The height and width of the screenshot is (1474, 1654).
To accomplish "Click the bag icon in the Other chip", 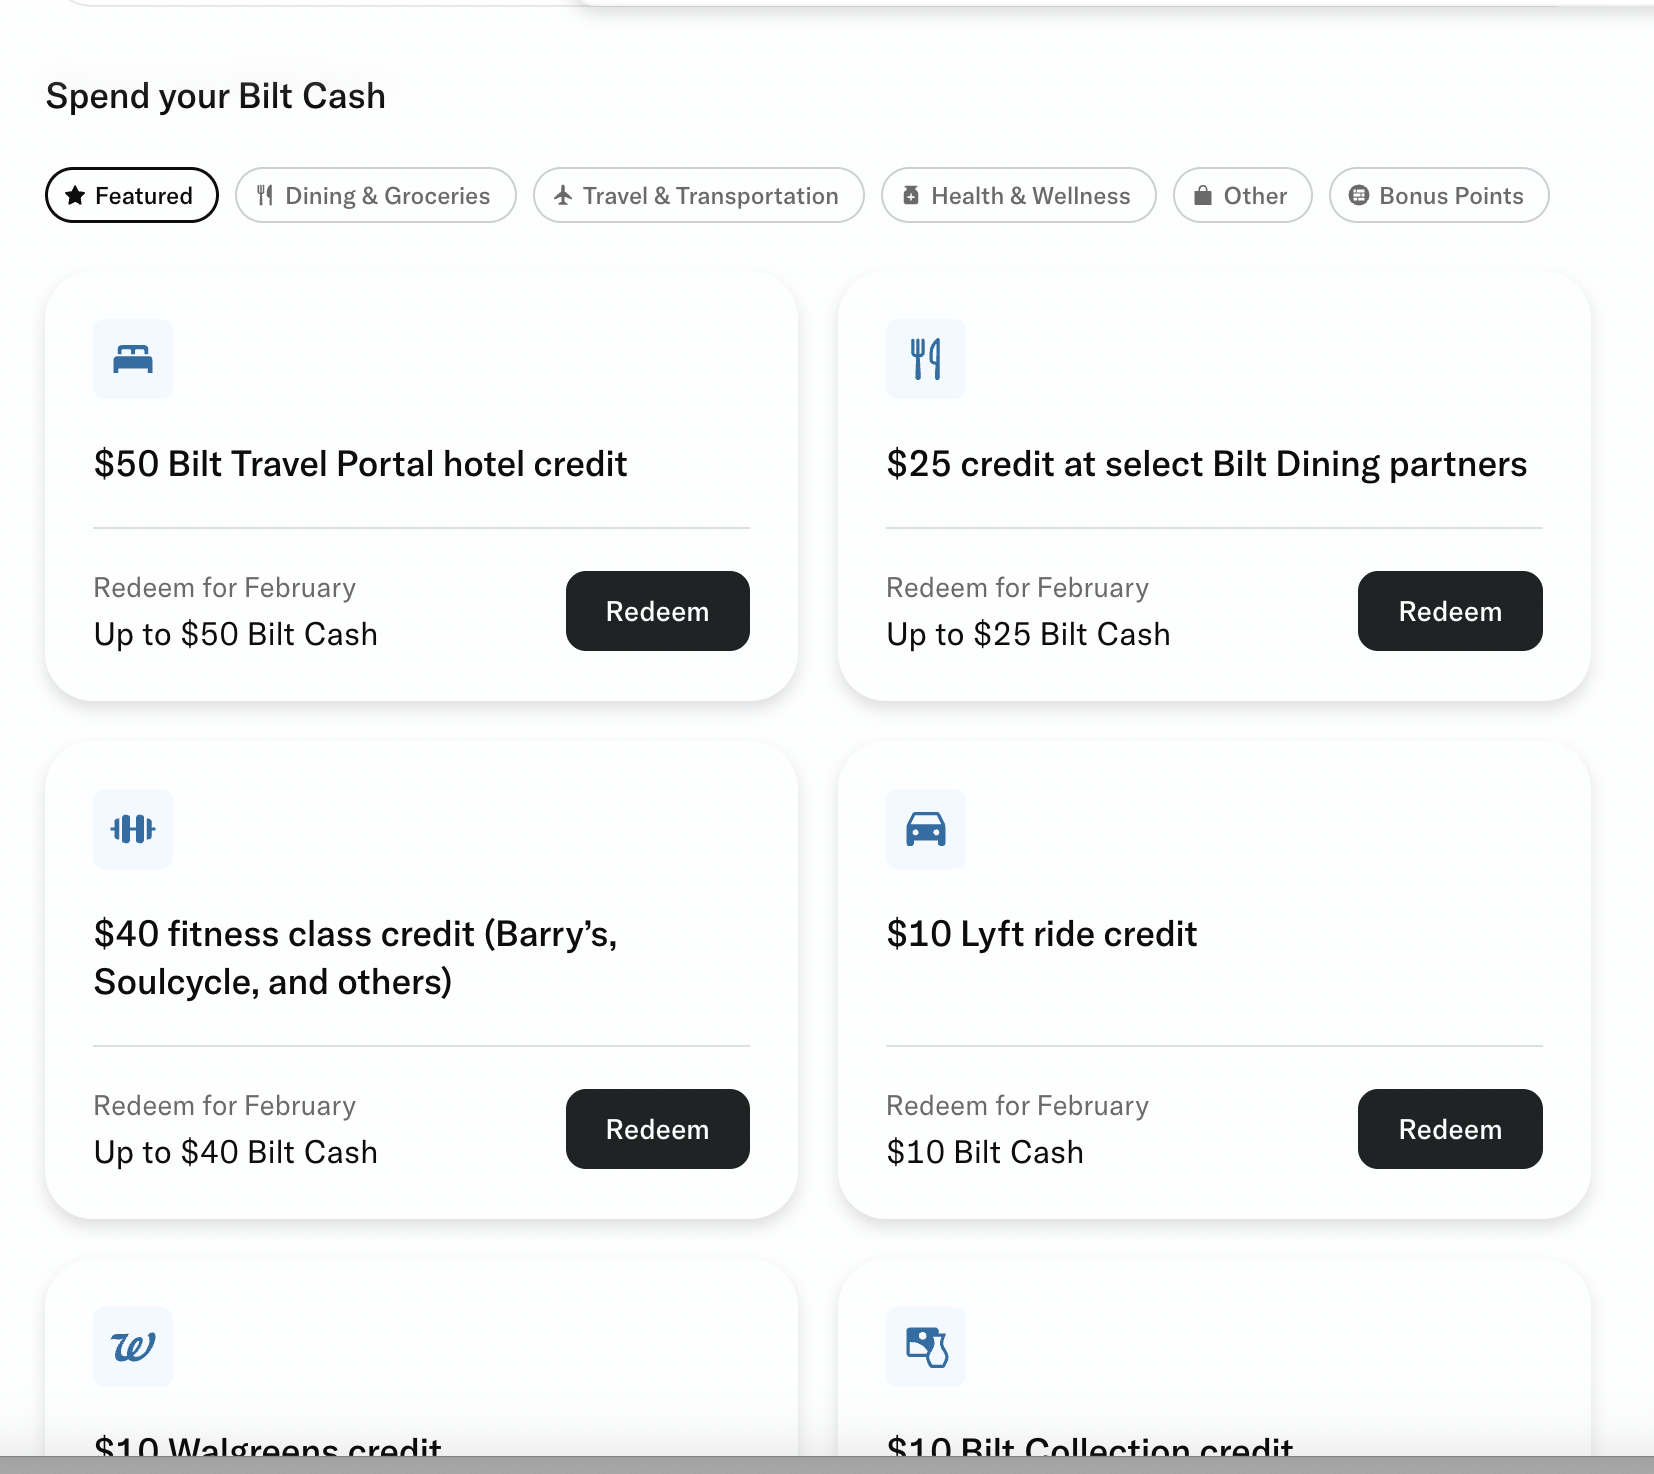I will click(x=1203, y=195).
